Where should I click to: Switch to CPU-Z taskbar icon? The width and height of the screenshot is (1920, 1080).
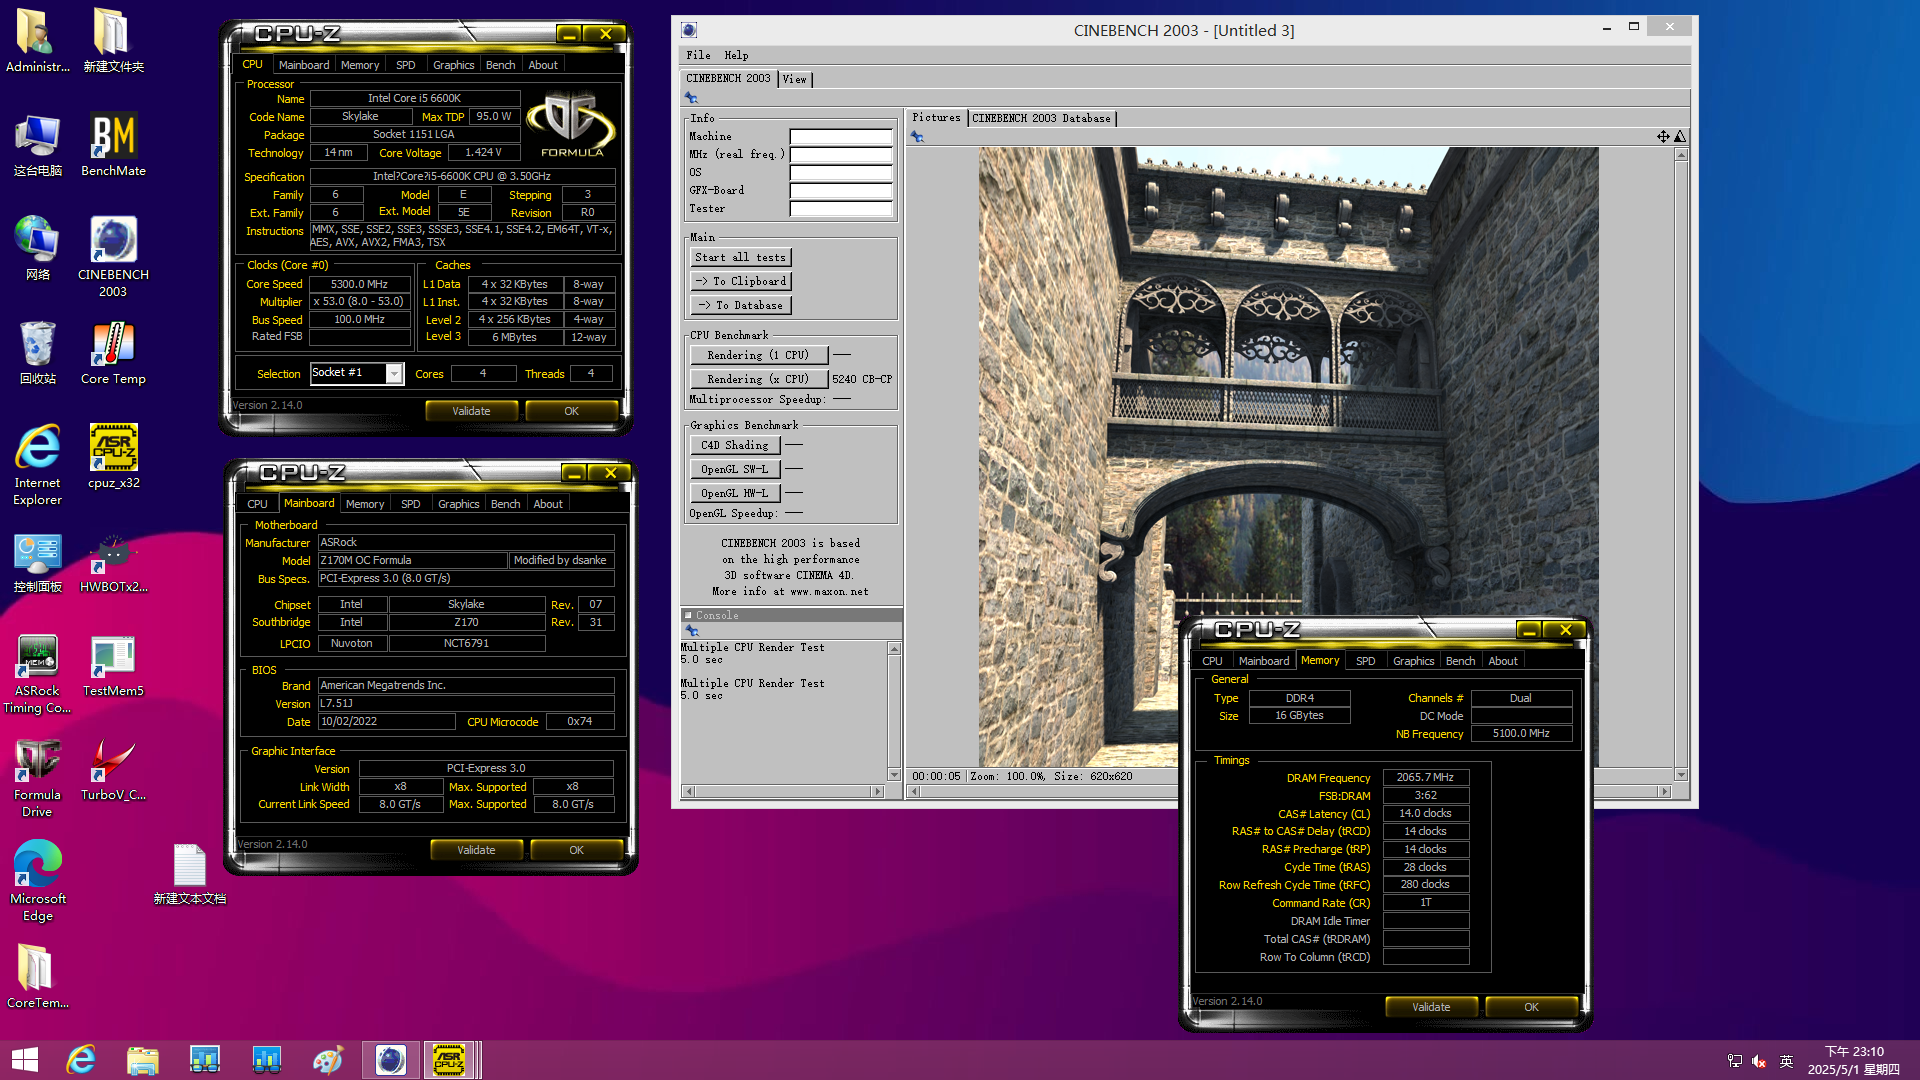[450, 1060]
